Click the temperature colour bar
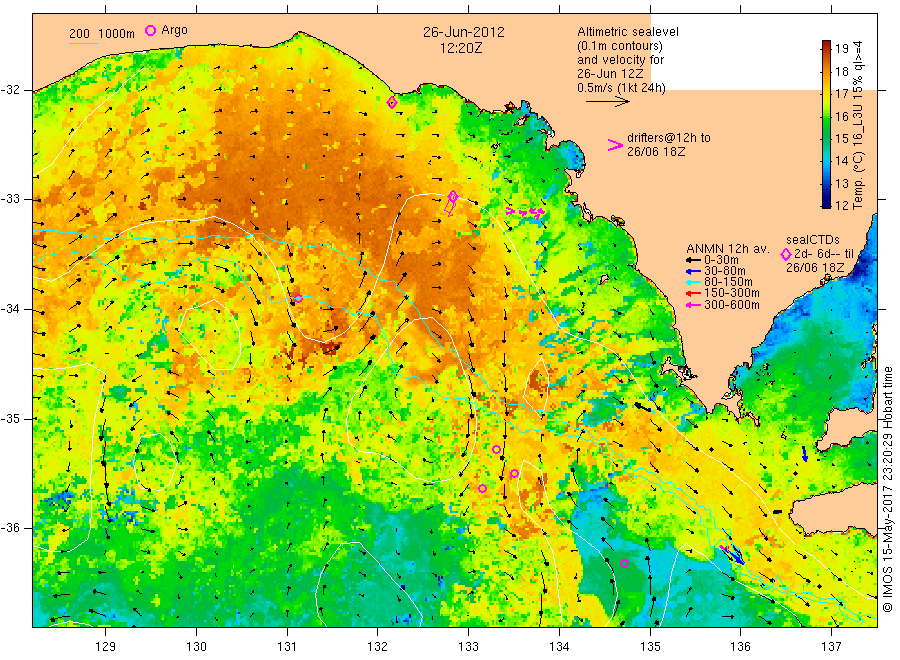This screenshot has width=900, height=660. 826,124
